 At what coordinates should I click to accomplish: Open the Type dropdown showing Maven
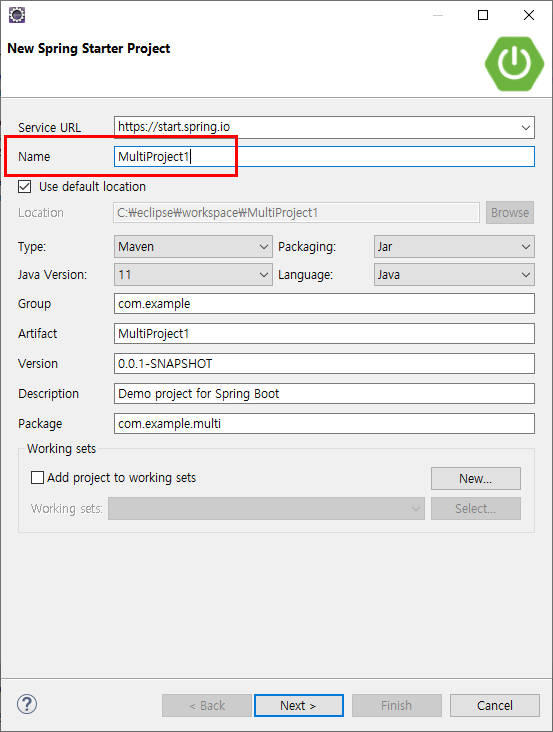pos(193,246)
